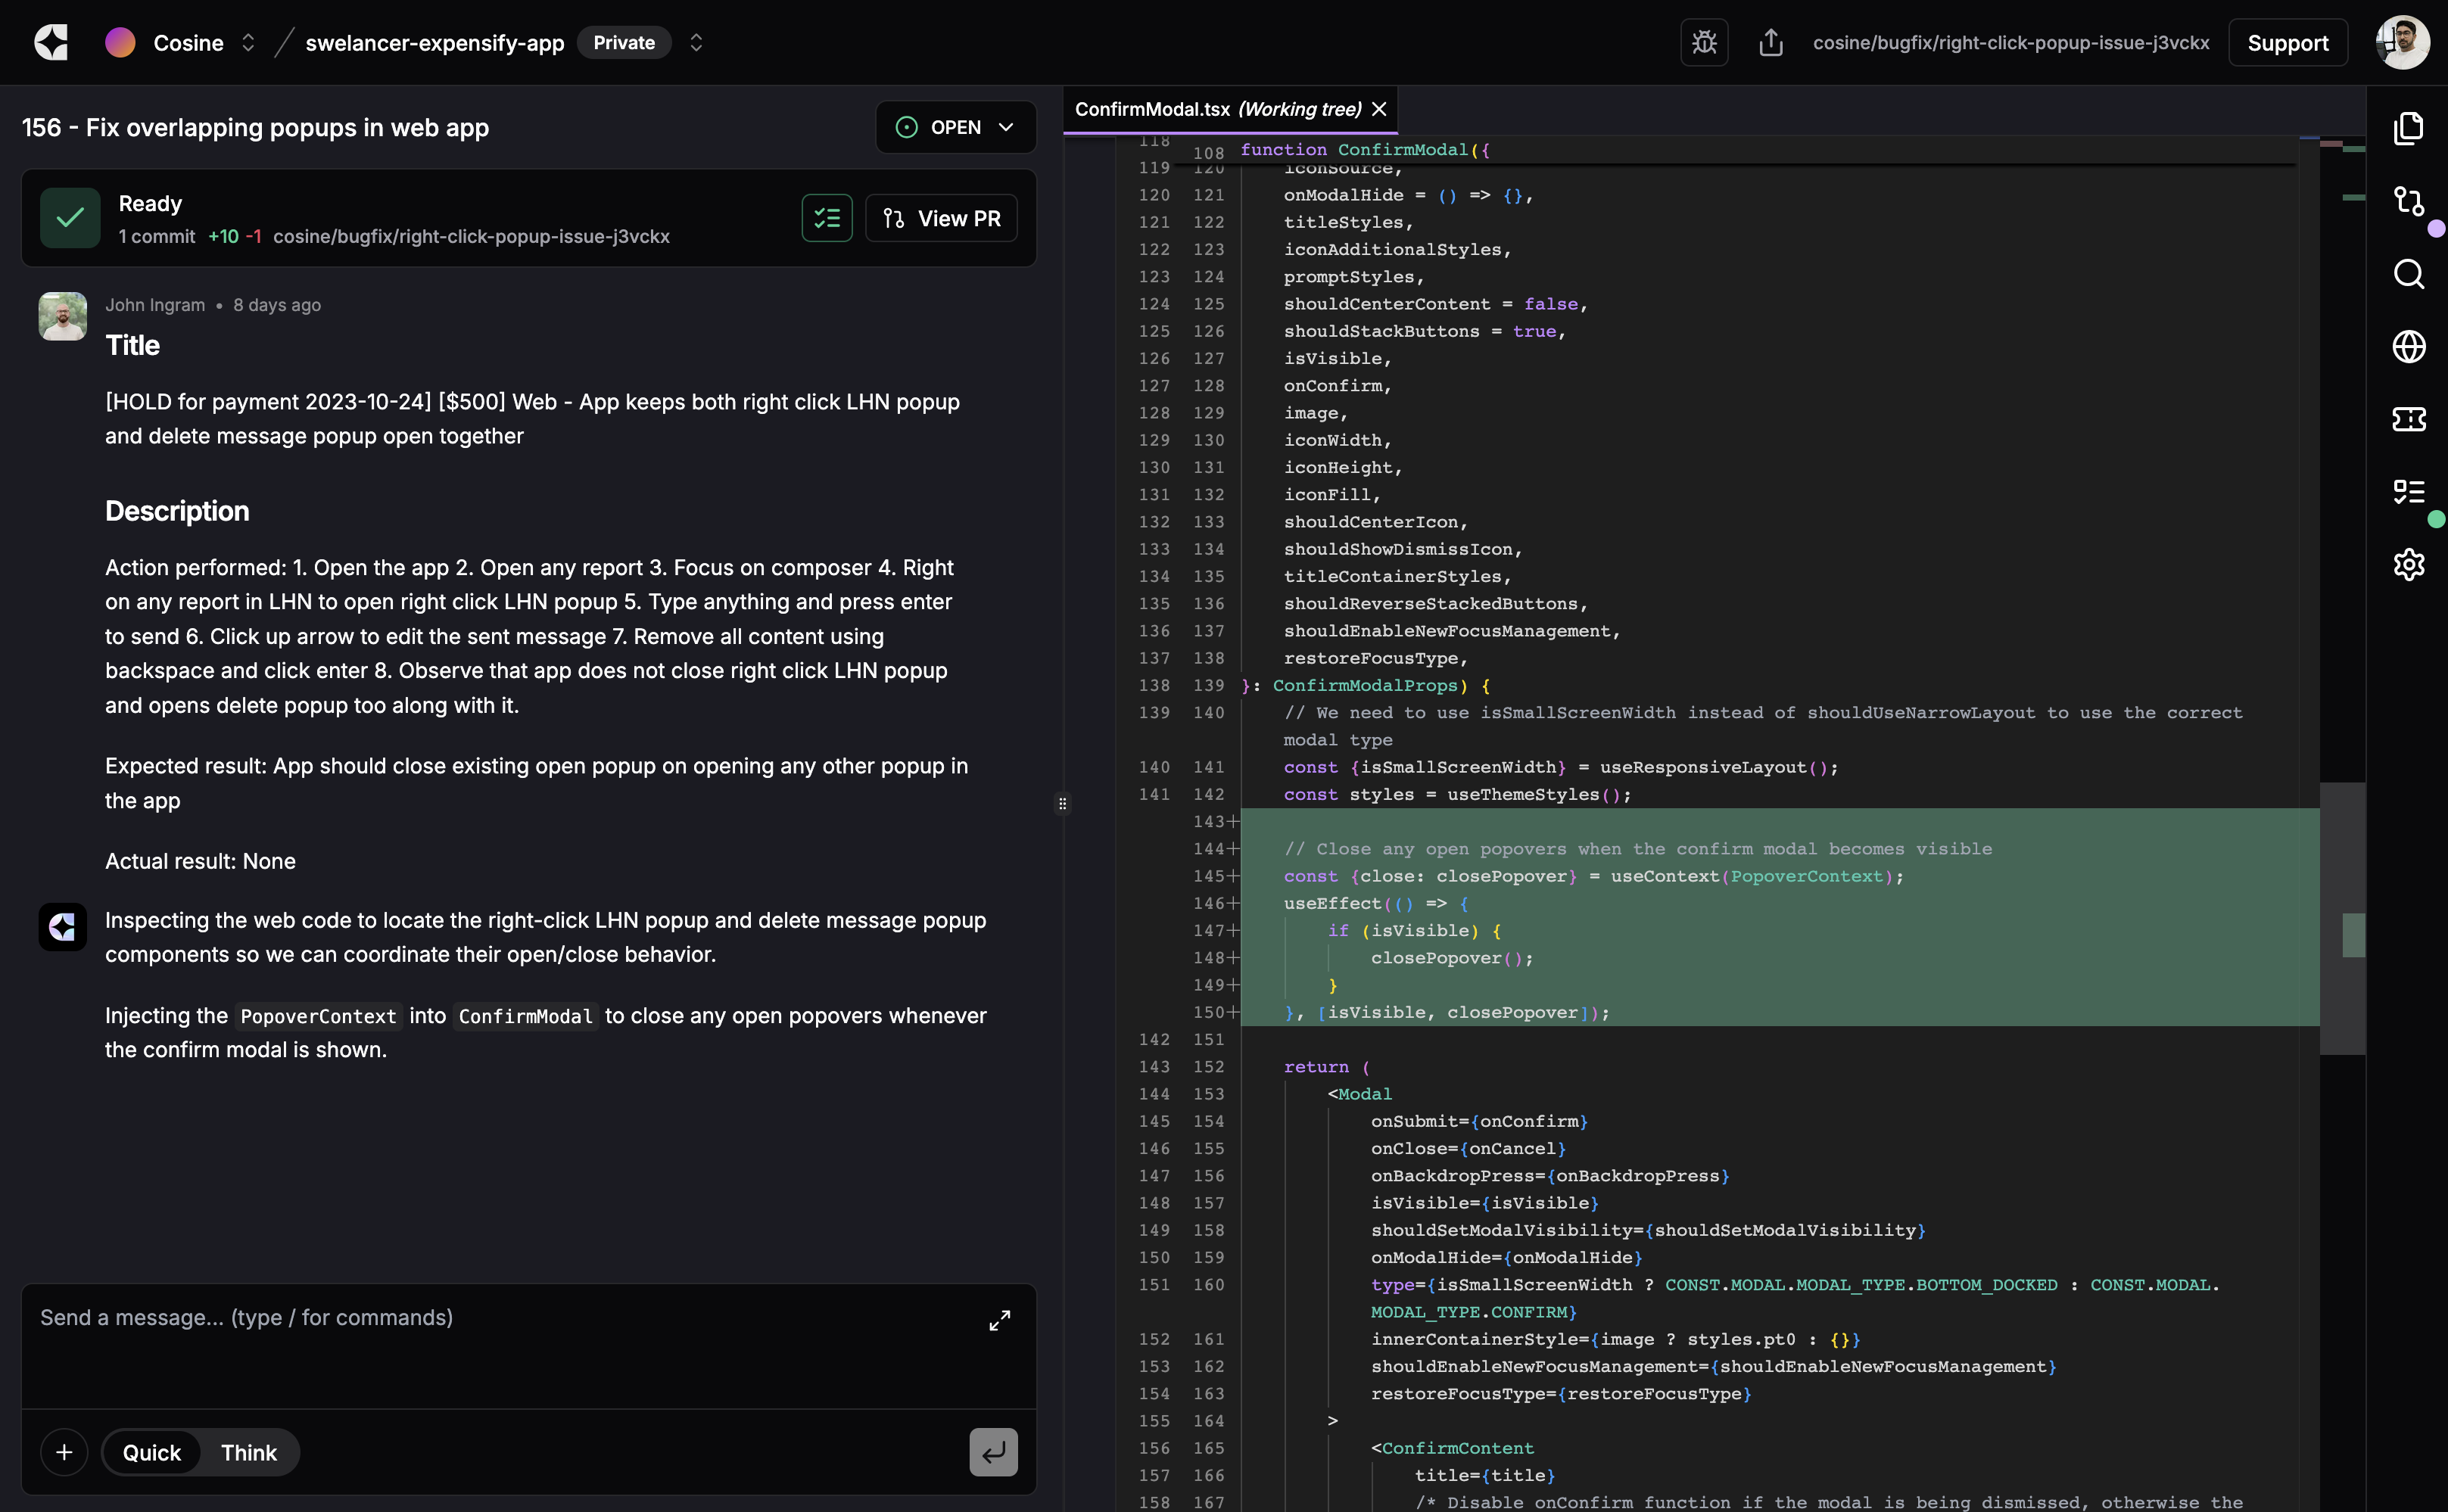Image resolution: width=2448 pixels, height=1512 pixels.
Task: Open the globe browser icon in sidebar
Action: (2408, 346)
